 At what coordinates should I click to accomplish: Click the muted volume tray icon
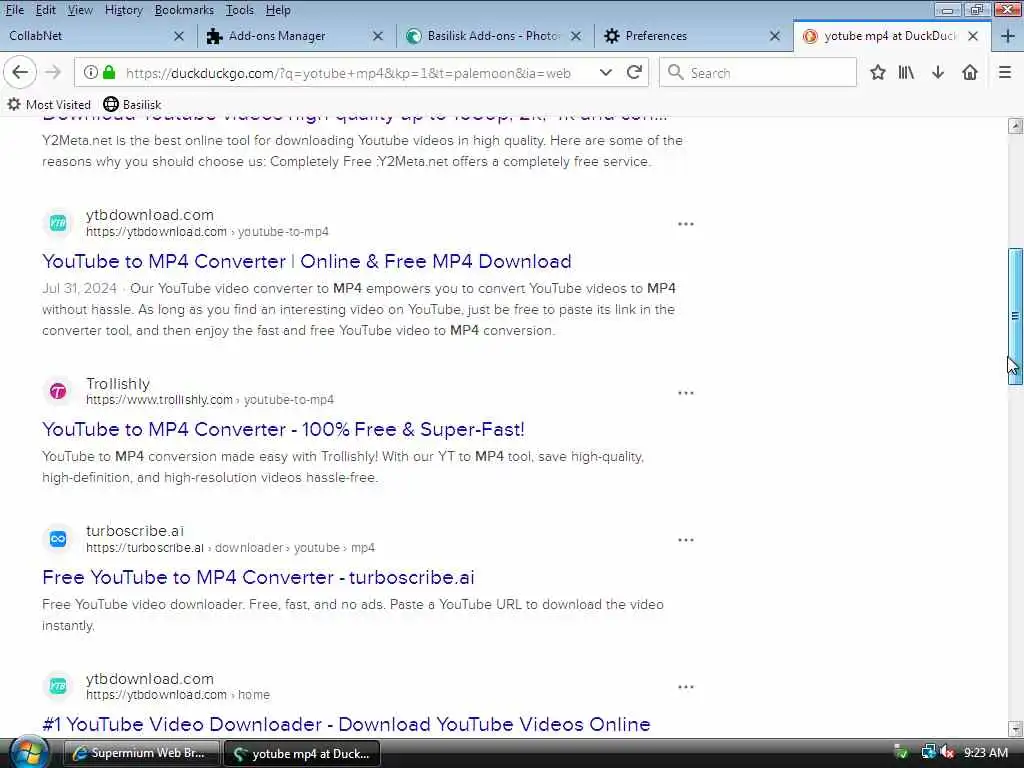947,753
